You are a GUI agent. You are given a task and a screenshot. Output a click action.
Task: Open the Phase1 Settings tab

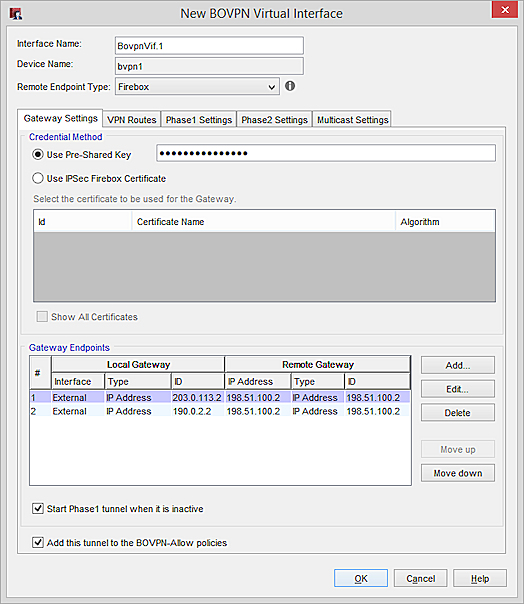(199, 120)
